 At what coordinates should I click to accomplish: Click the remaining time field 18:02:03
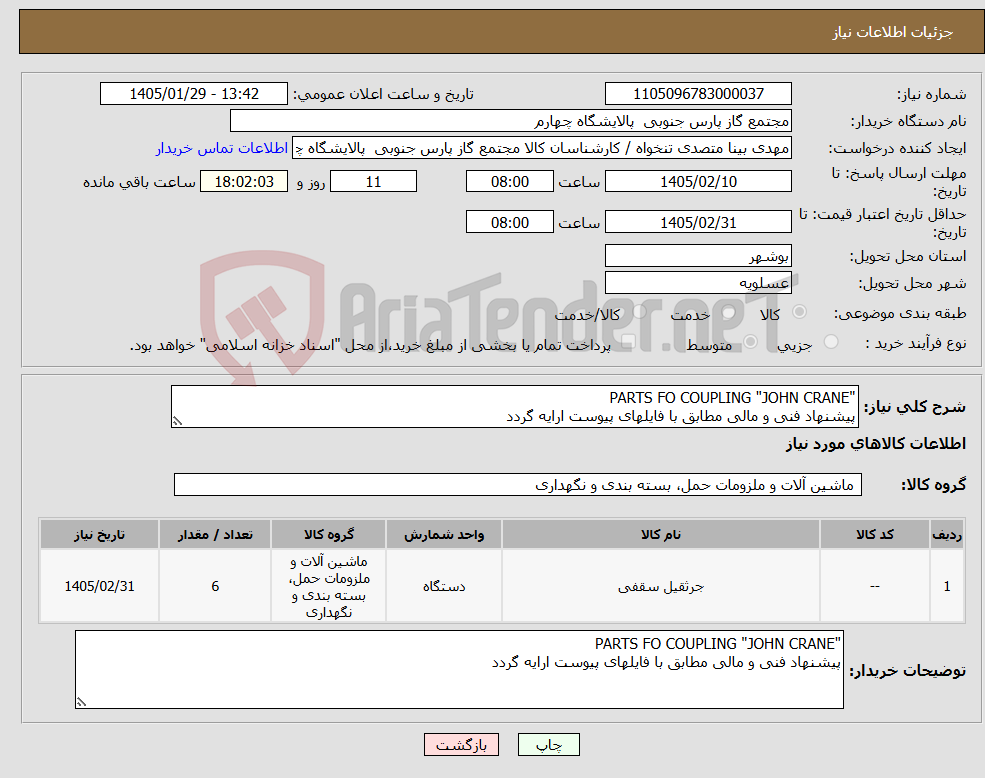coord(244,182)
